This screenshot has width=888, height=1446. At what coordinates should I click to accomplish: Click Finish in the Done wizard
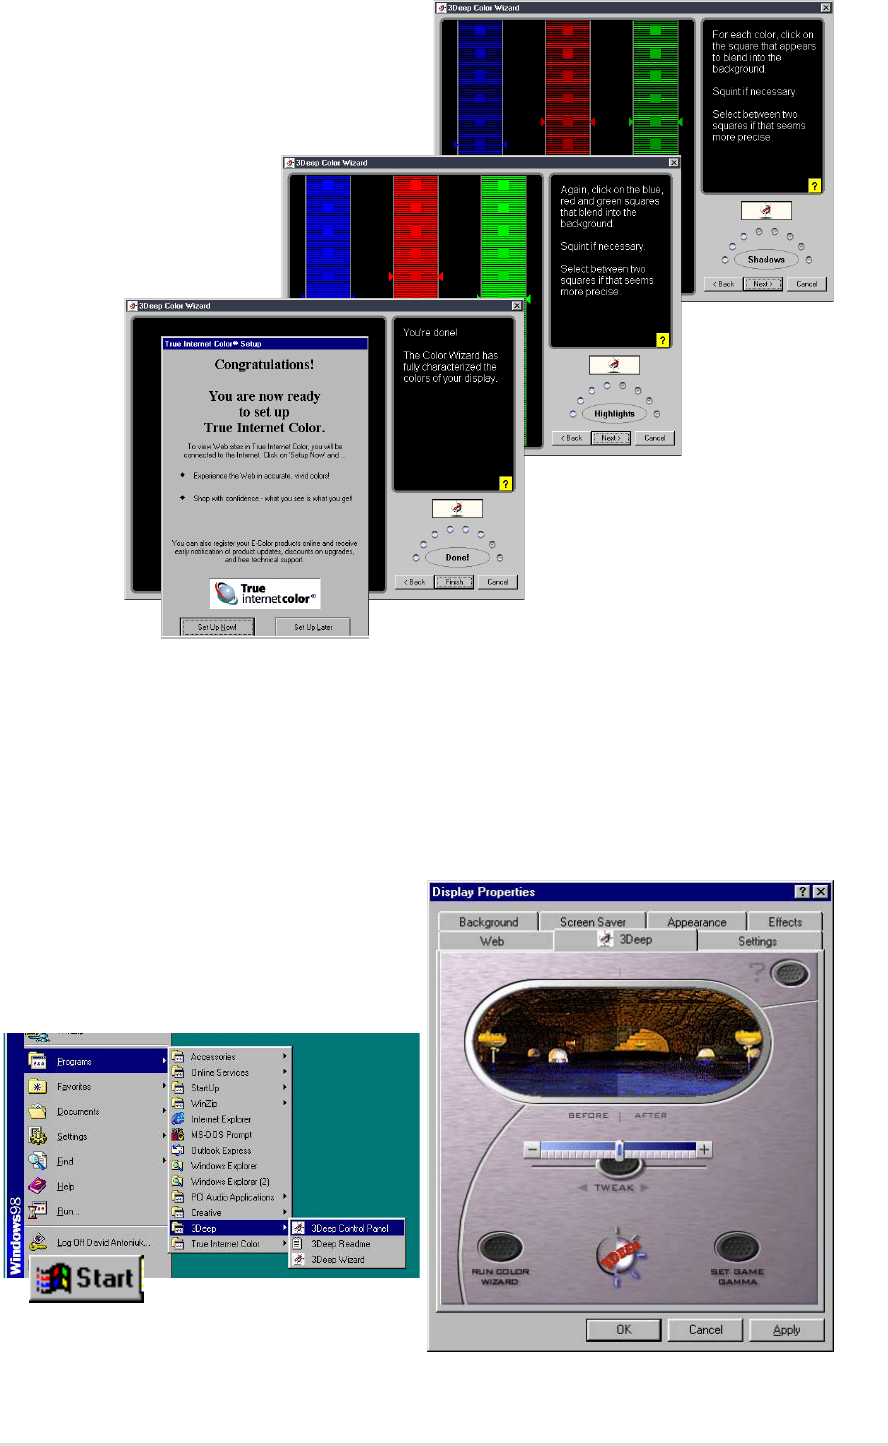pyautogui.click(x=454, y=582)
